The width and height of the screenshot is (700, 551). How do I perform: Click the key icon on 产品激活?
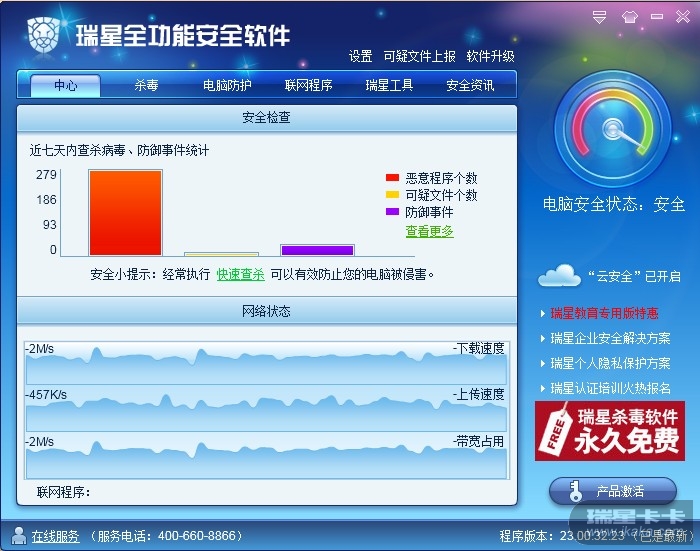575,491
